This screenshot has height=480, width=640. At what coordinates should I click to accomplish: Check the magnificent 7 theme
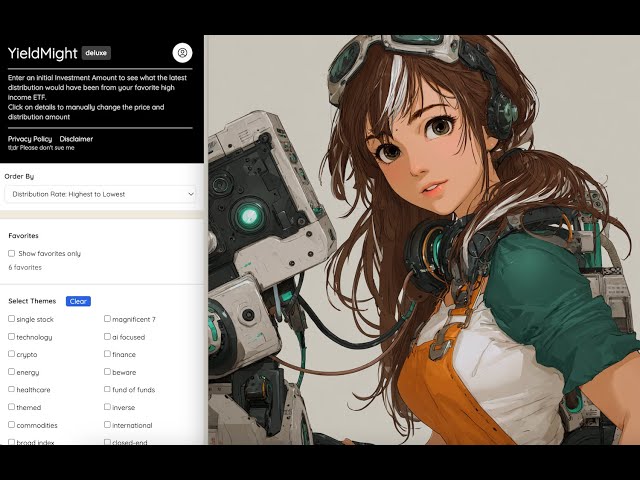[107, 319]
